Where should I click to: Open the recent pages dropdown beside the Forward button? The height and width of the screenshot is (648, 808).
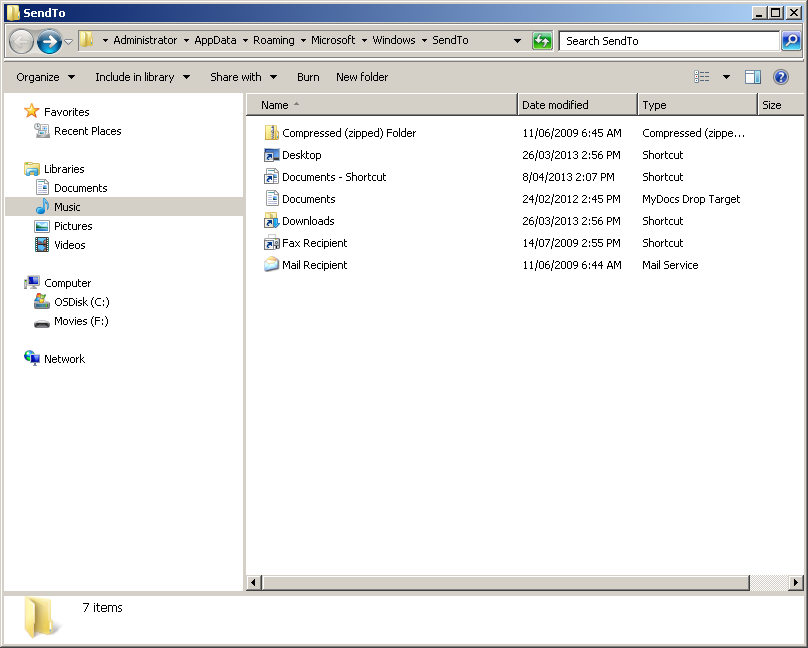pos(69,41)
